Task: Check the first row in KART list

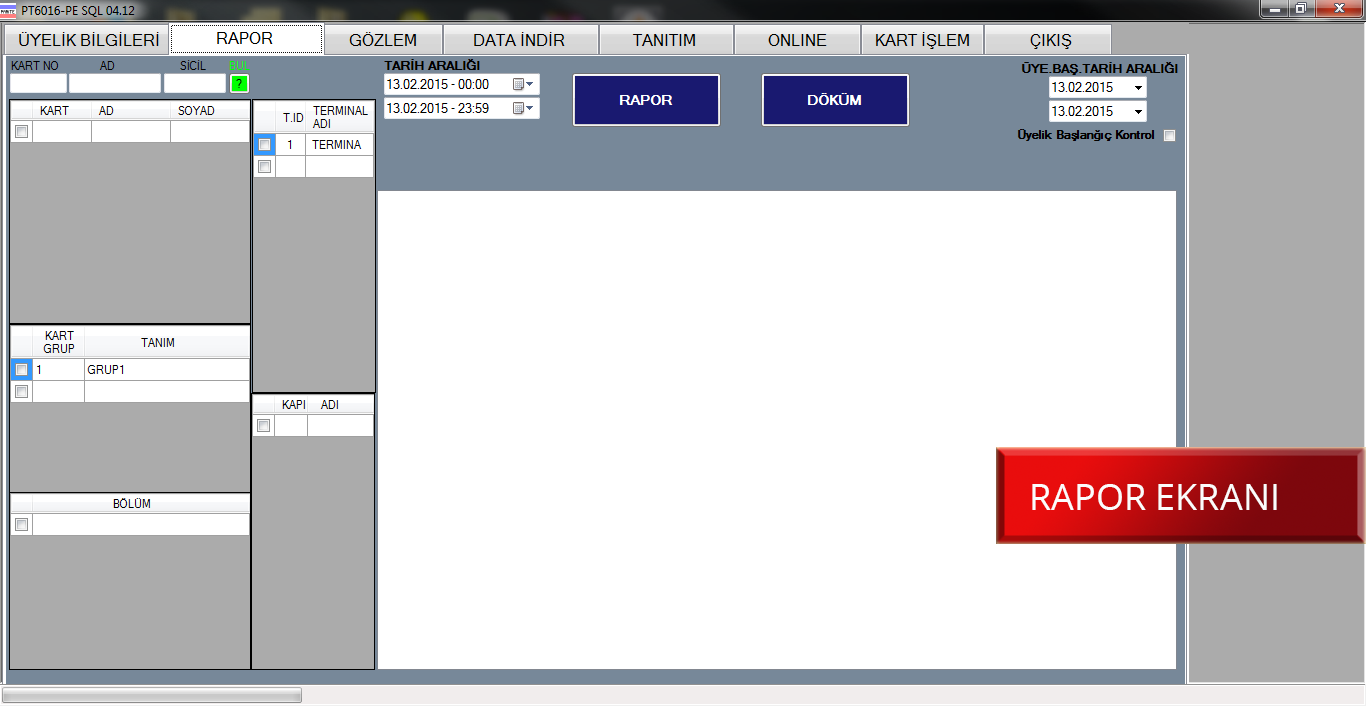Action: (x=21, y=131)
